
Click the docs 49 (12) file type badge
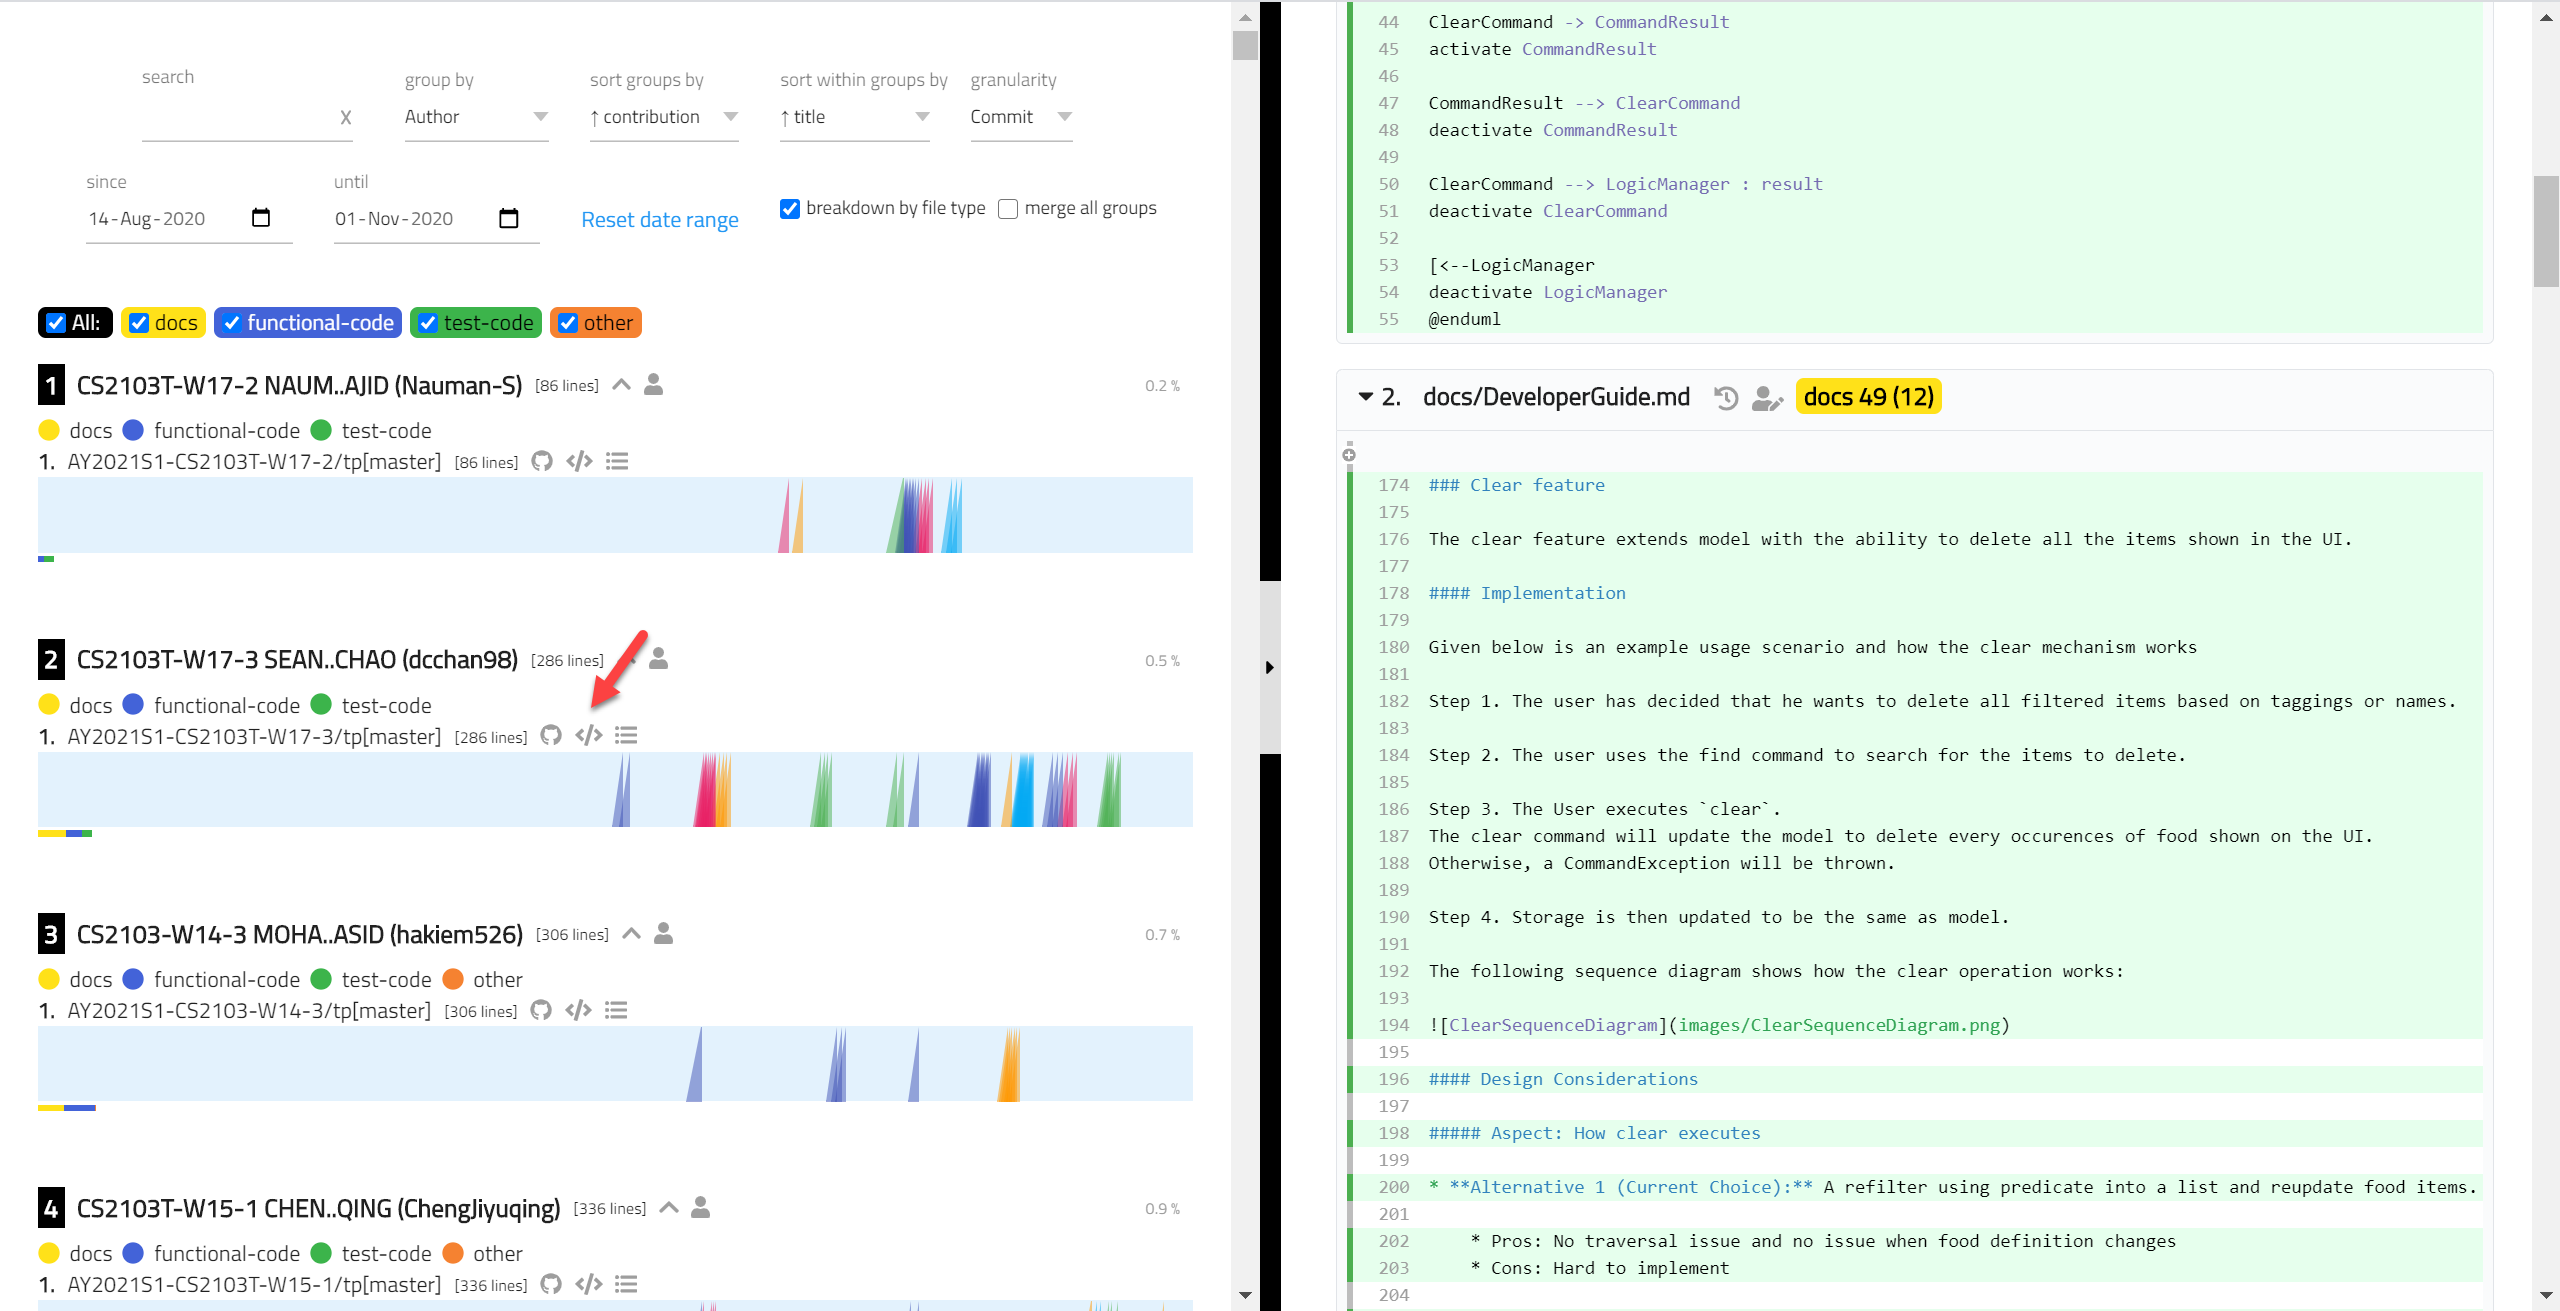(1868, 397)
